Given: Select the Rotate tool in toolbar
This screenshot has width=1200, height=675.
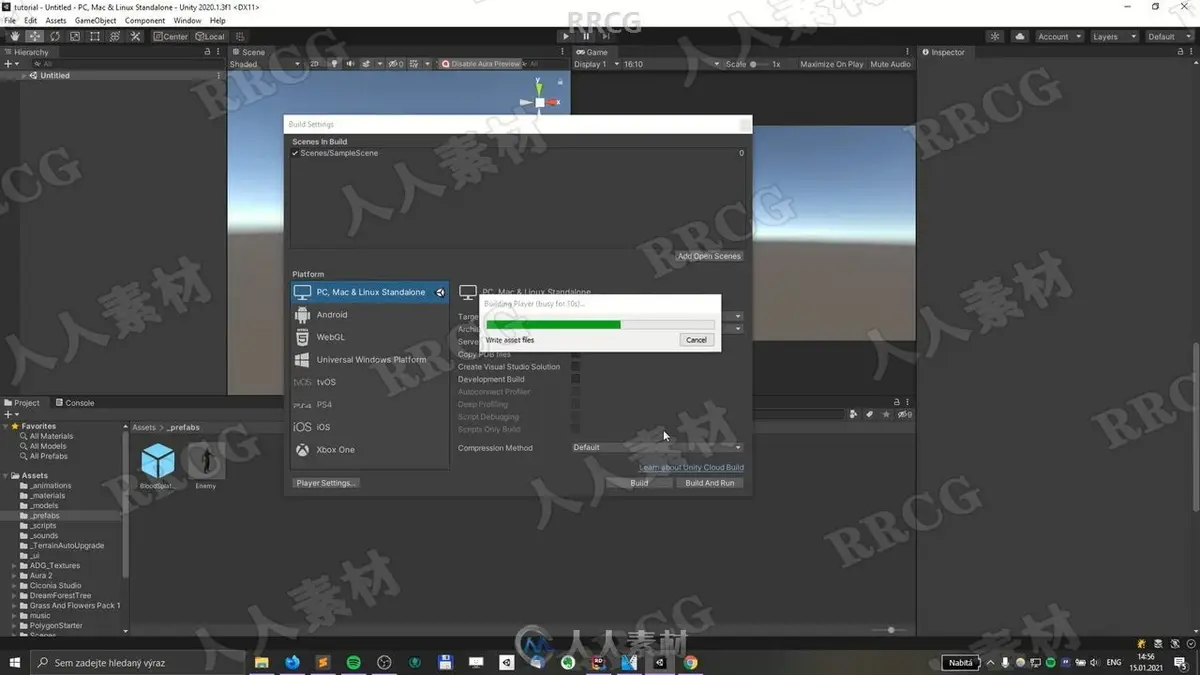Looking at the screenshot, I should click(55, 36).
